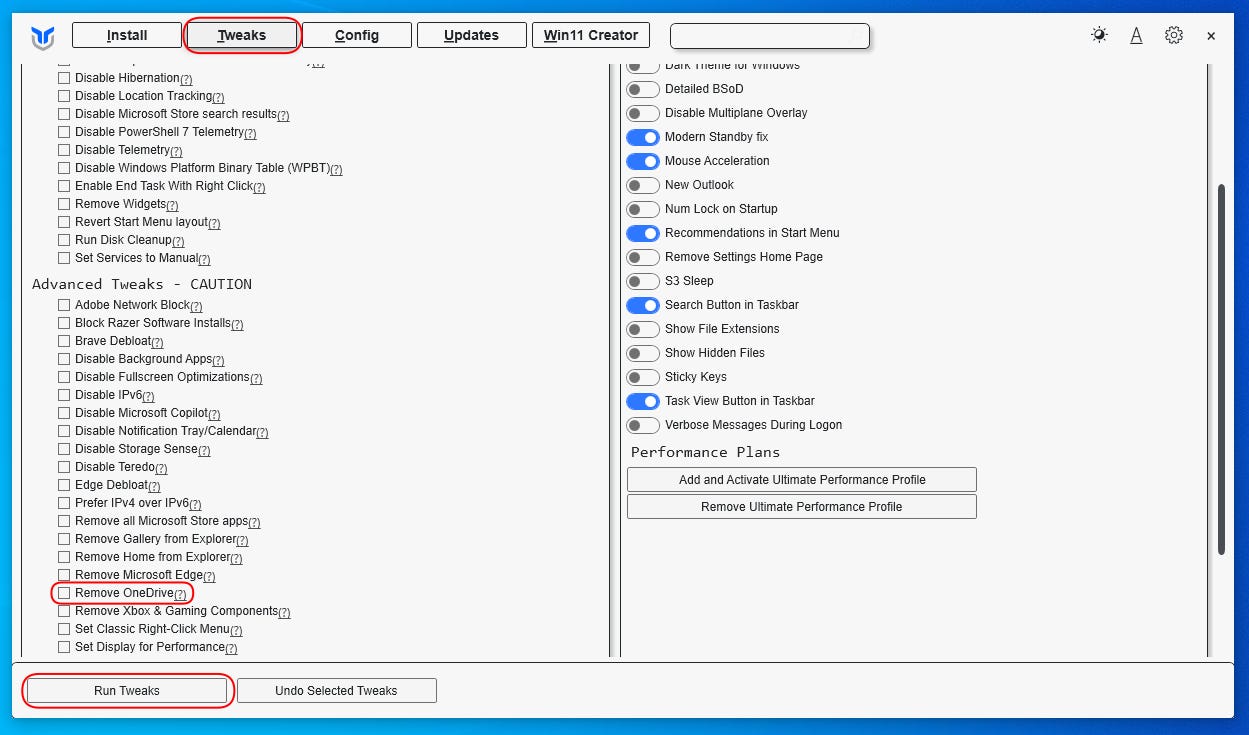The image size is (1249, 735).
Task: Open help (?) for Run Disk Cleanup
Action: pyautogui.click(x=178, y=241)
